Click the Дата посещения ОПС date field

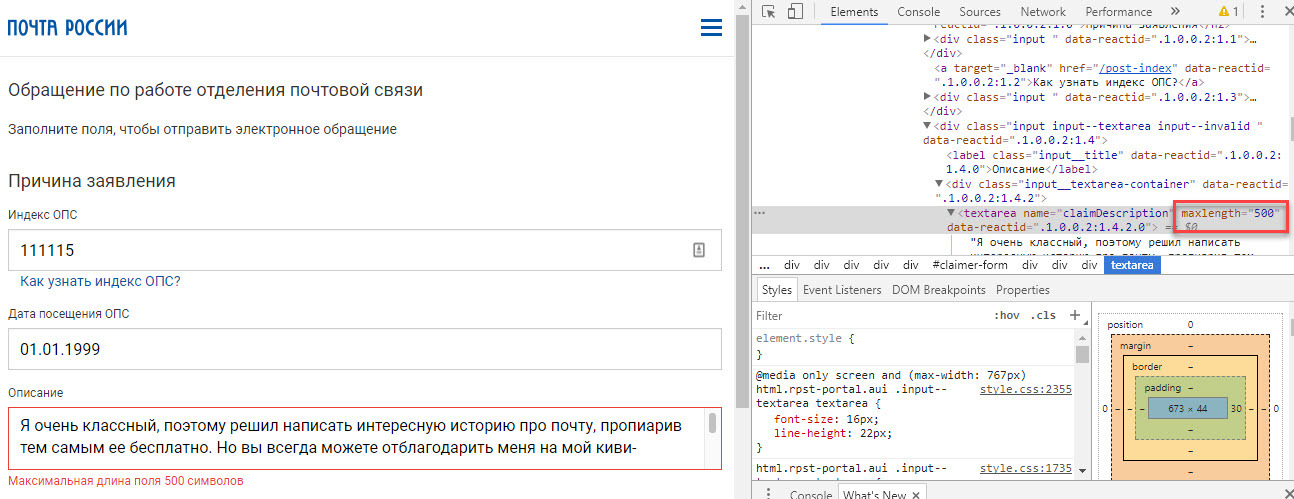point(364,349)
